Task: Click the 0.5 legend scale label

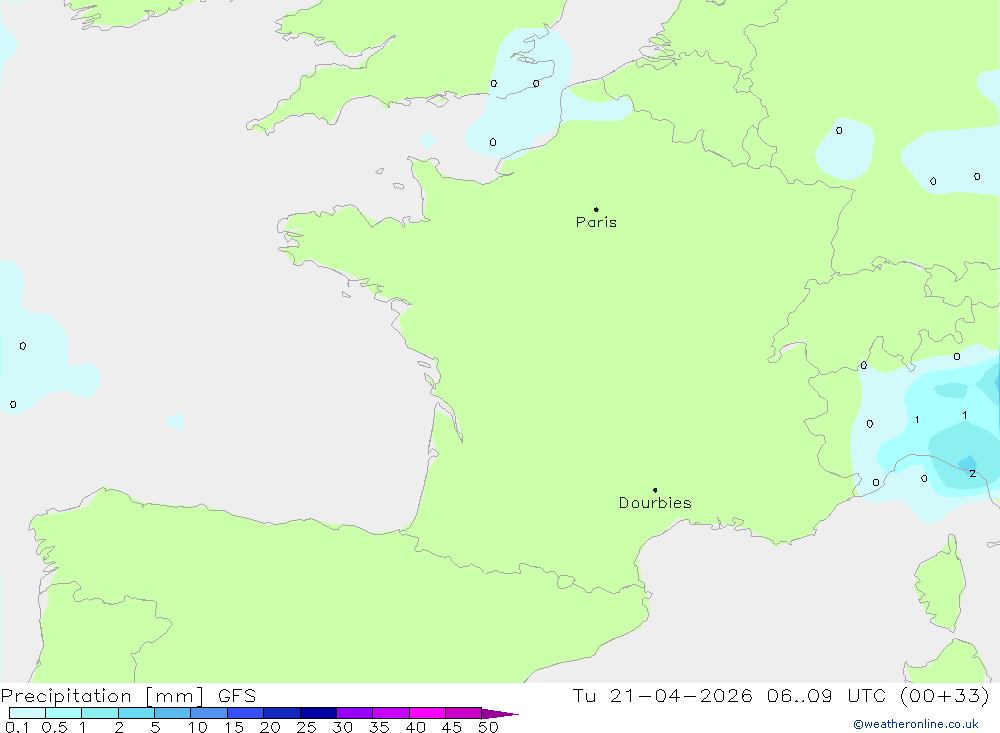Action: [54, 727]
